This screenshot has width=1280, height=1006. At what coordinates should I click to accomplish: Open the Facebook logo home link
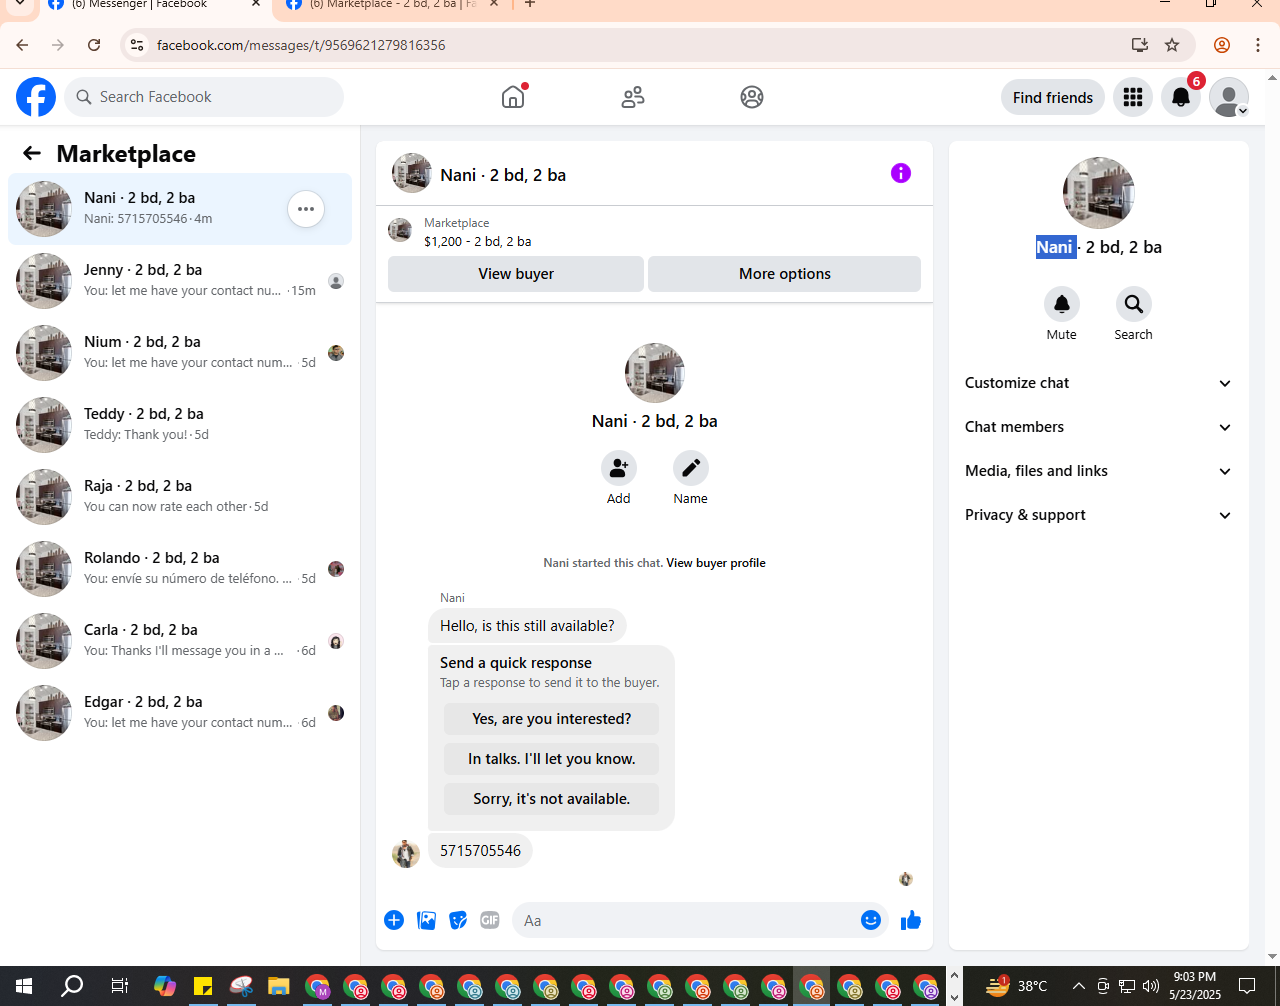point(36,97)
